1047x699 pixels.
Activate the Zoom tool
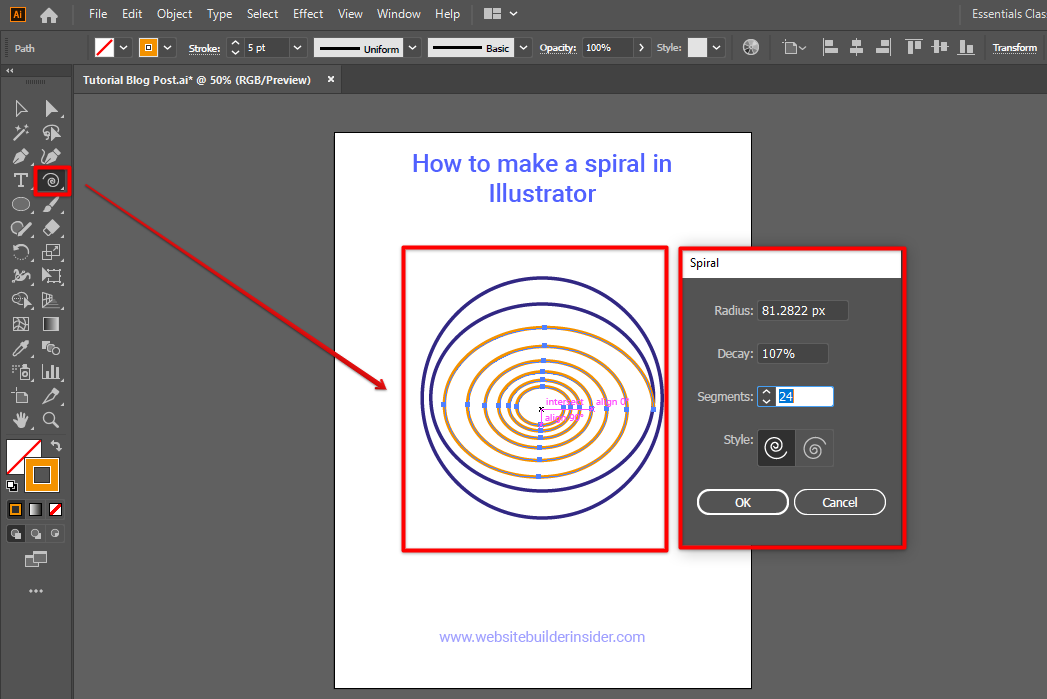52,420
